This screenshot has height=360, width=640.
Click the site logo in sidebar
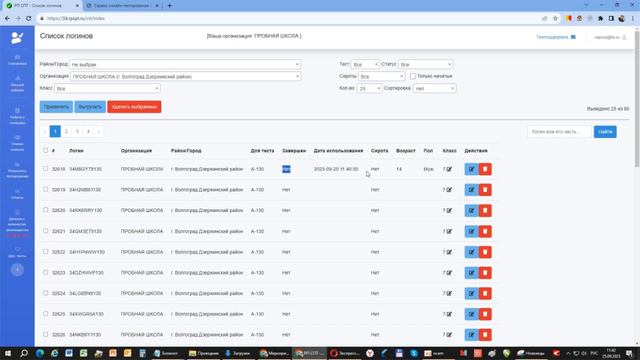pos(17,38)
